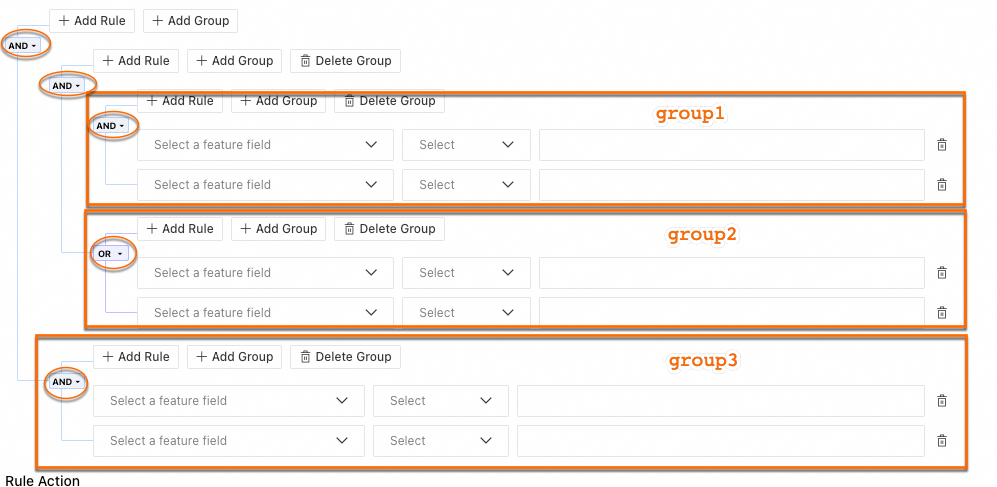Click trash icon for second group2 rule
997x487 pixels.
(941, 313)
